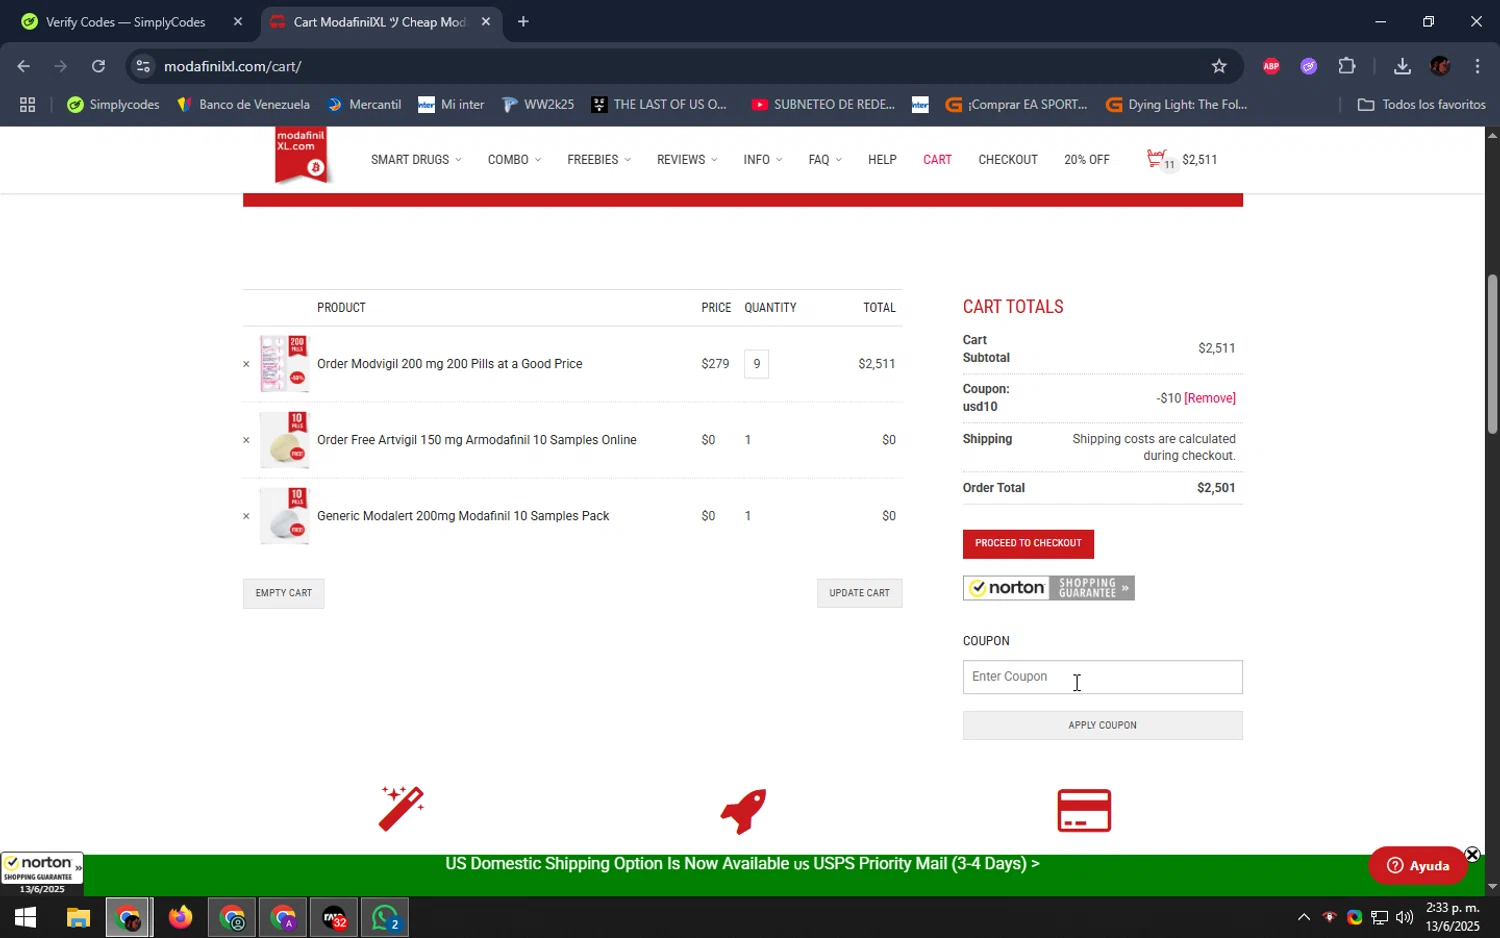Open the 20% OFF nav link
Viewport: 1500px width, 938px height.
(1087, 160)
